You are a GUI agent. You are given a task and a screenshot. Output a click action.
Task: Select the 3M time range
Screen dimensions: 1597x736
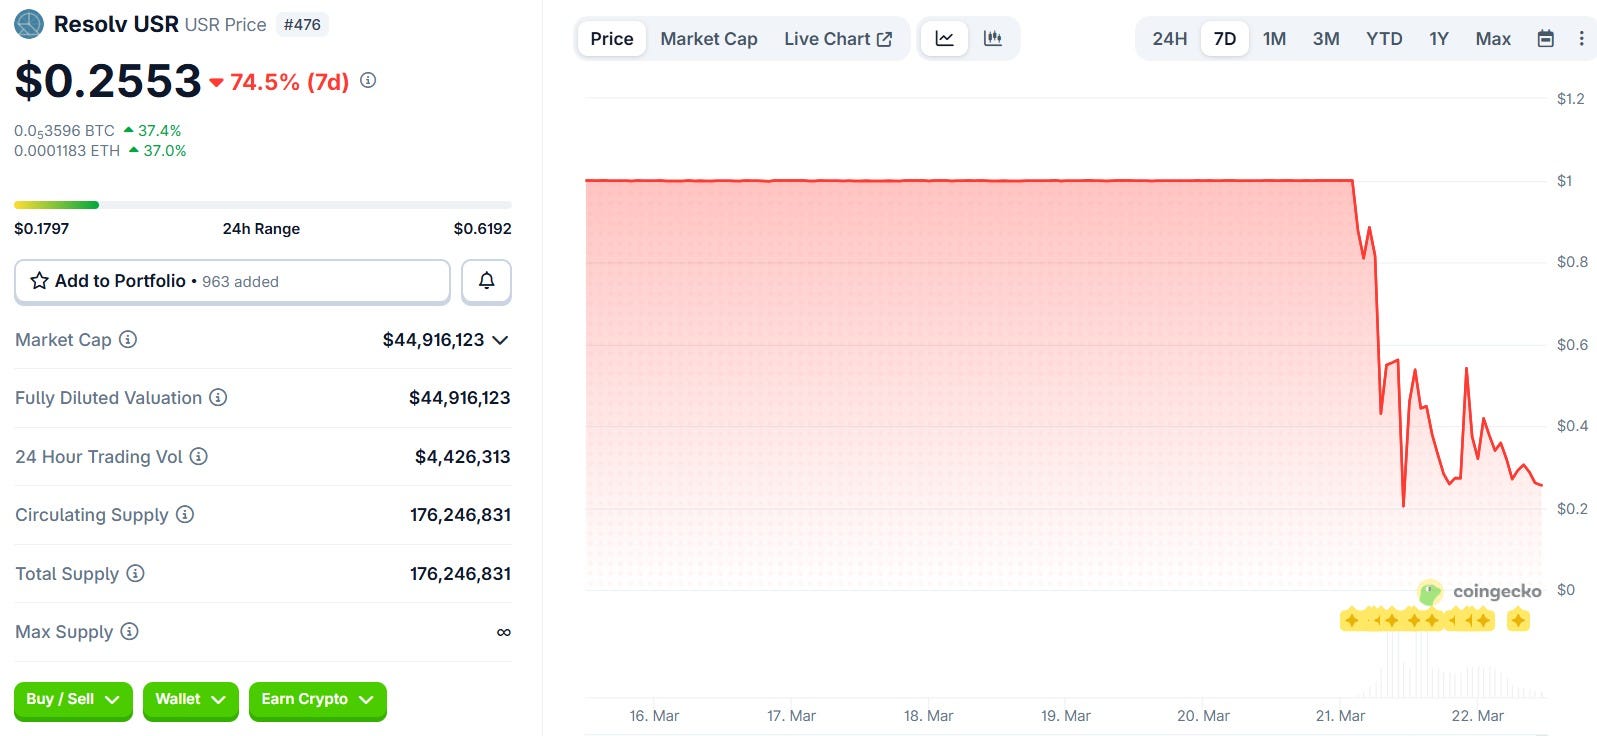[x=1326, y=38]
